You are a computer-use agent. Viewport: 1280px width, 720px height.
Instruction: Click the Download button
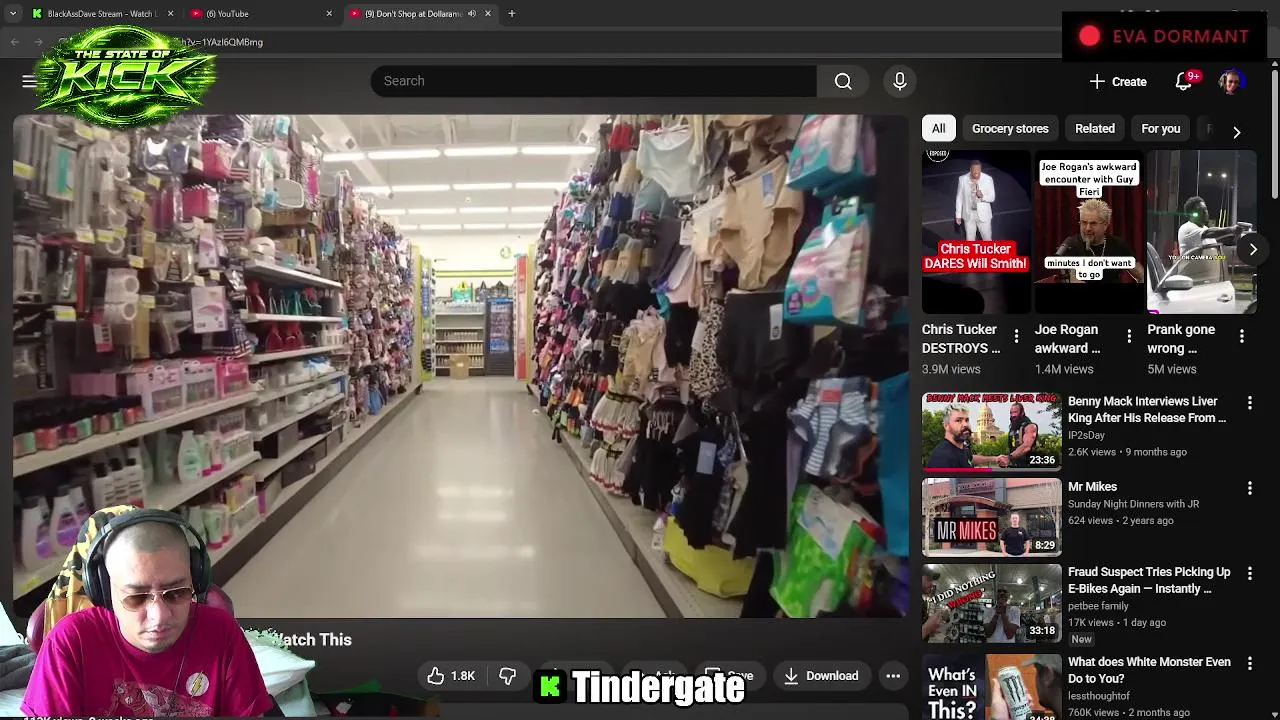(x=821, y=676)
